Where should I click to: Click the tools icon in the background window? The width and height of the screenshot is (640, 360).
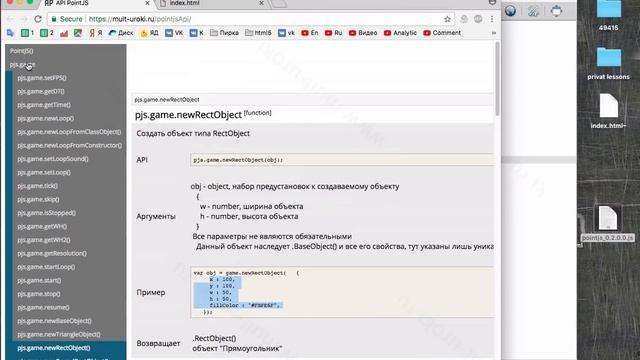533,11
